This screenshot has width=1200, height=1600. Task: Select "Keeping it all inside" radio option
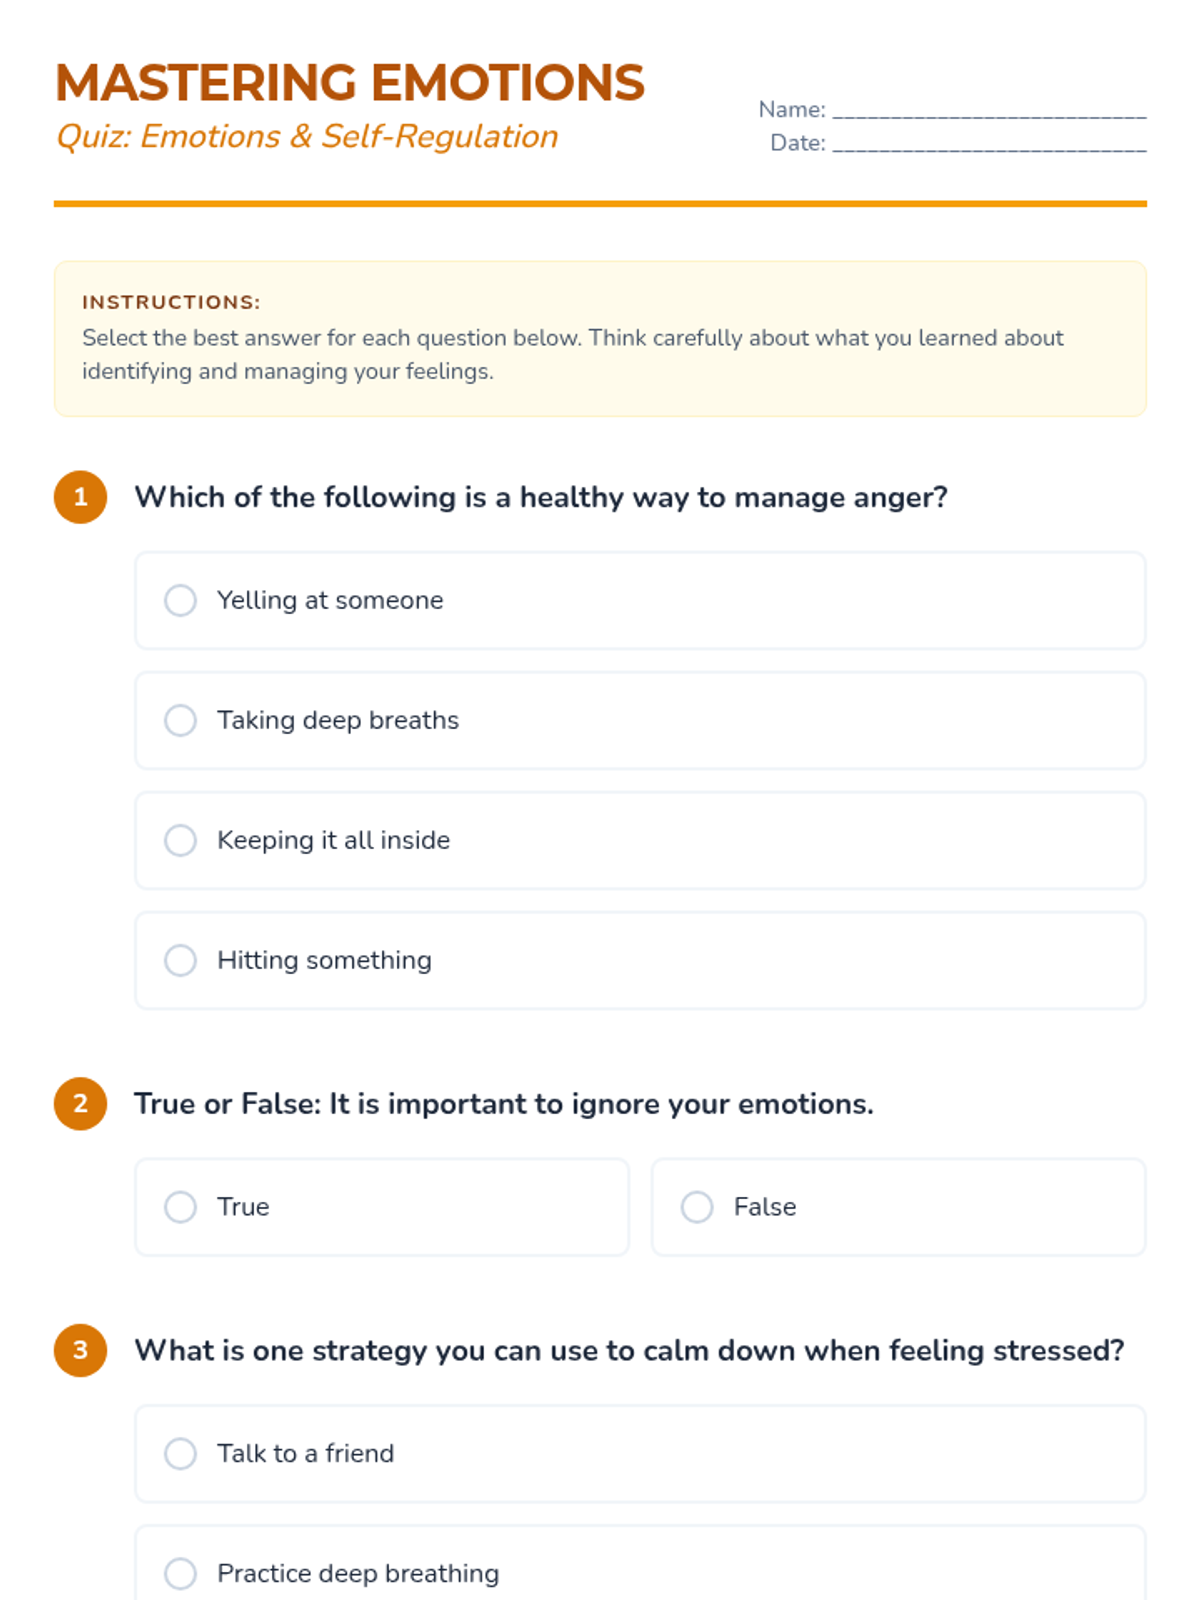181,840
